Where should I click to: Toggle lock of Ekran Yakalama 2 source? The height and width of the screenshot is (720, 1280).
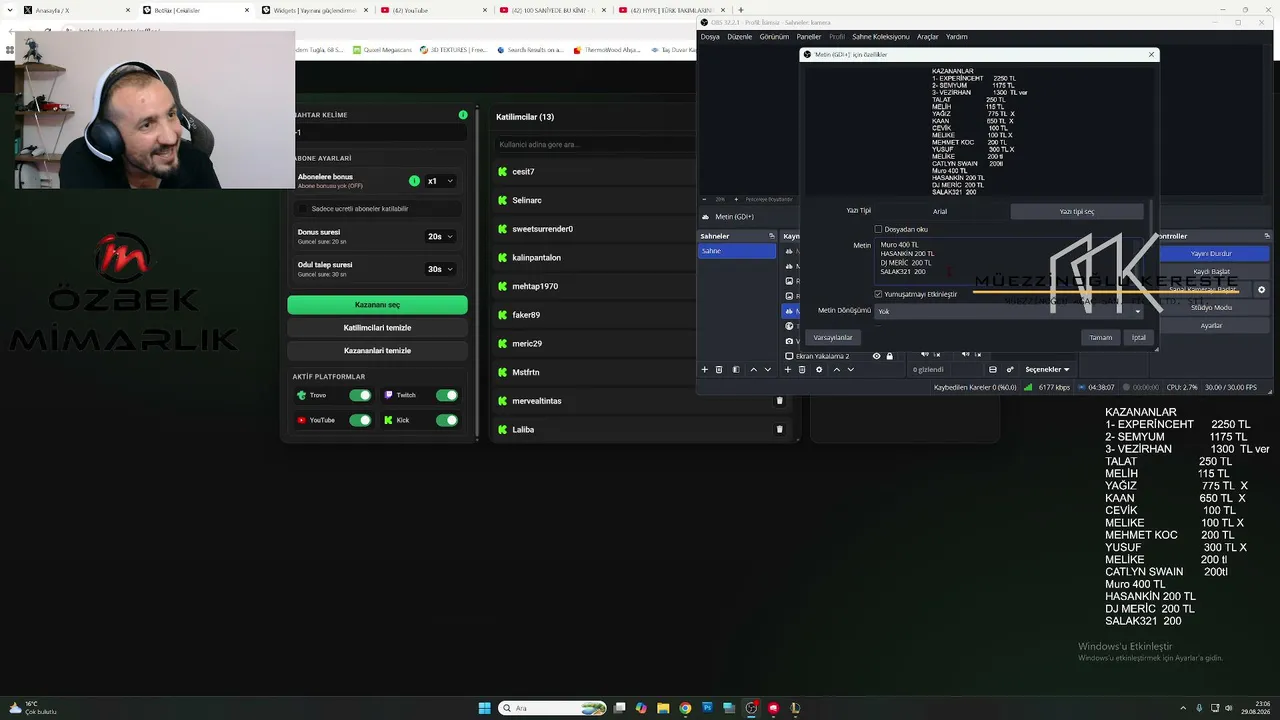click(x=890, y=356)
